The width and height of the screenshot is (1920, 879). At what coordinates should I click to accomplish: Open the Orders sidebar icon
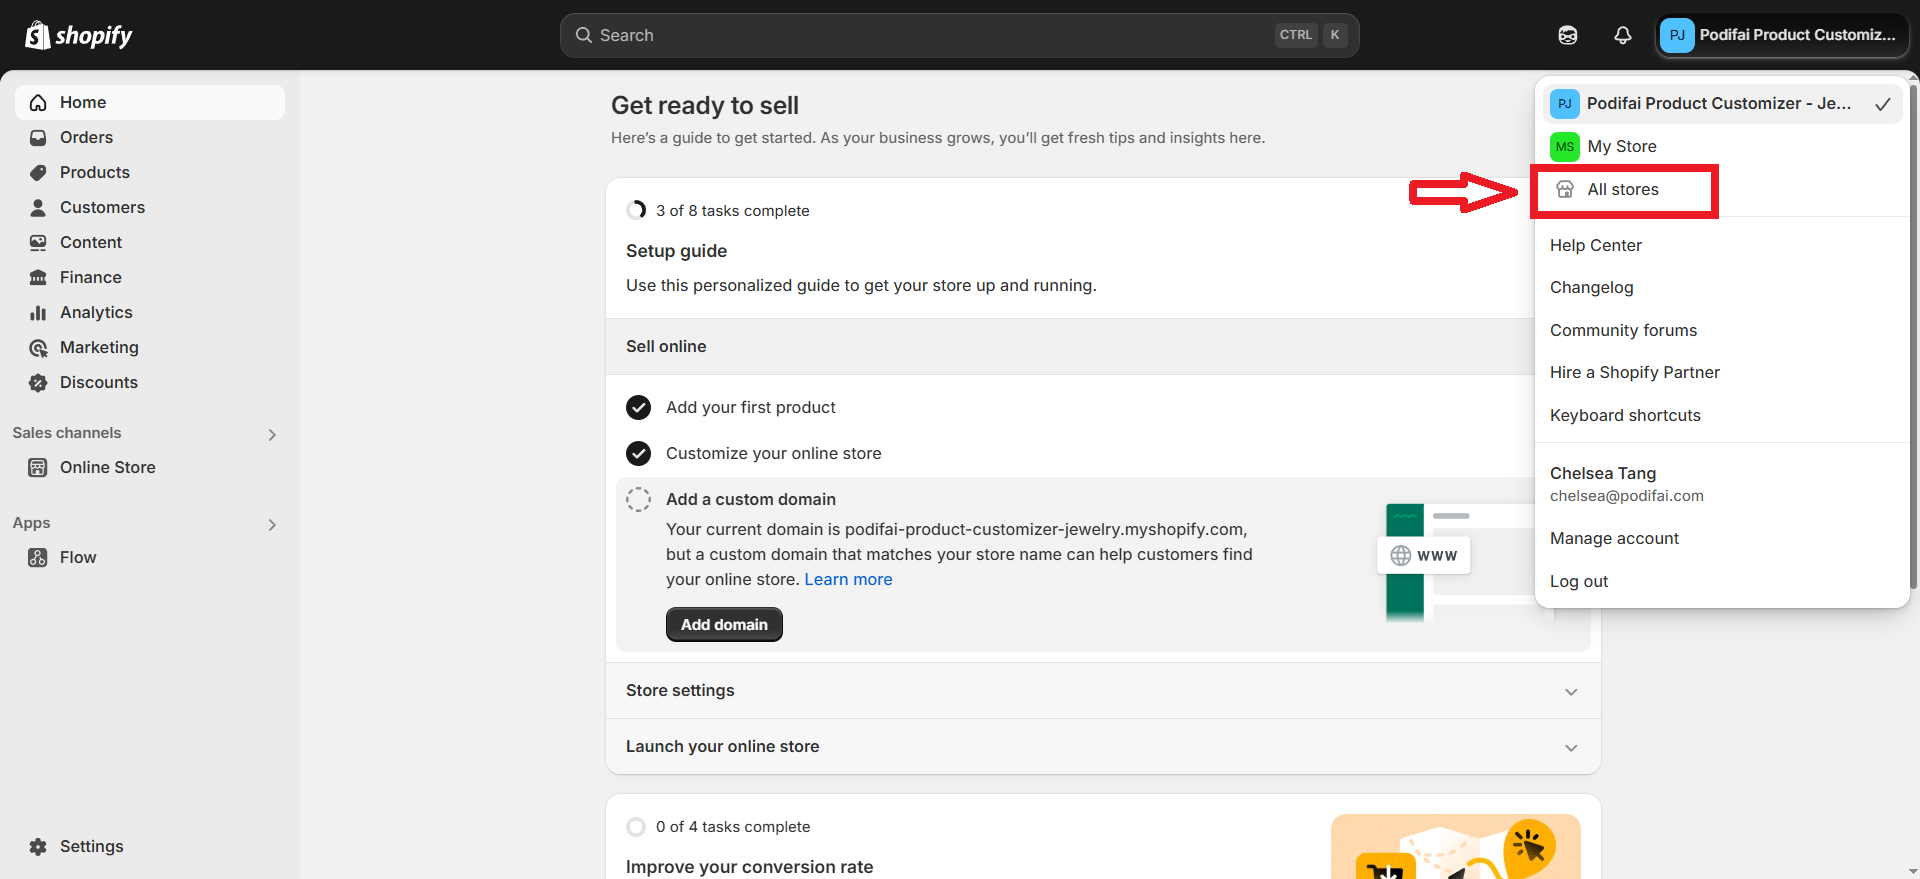point(38,137)
